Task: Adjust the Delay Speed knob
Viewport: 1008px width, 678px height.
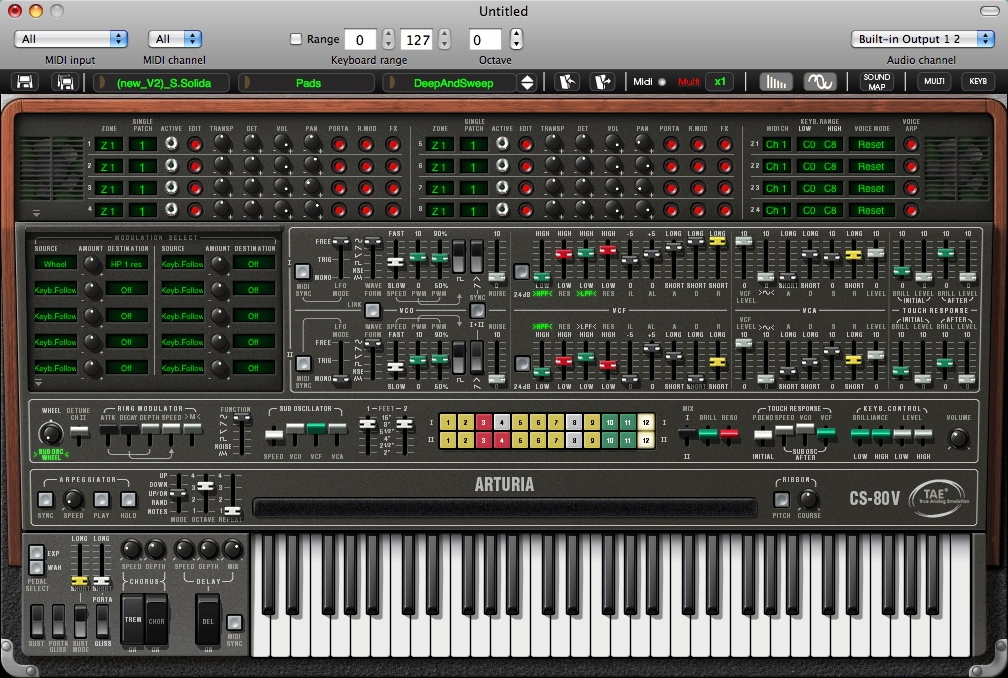Action: coord(184,549)
